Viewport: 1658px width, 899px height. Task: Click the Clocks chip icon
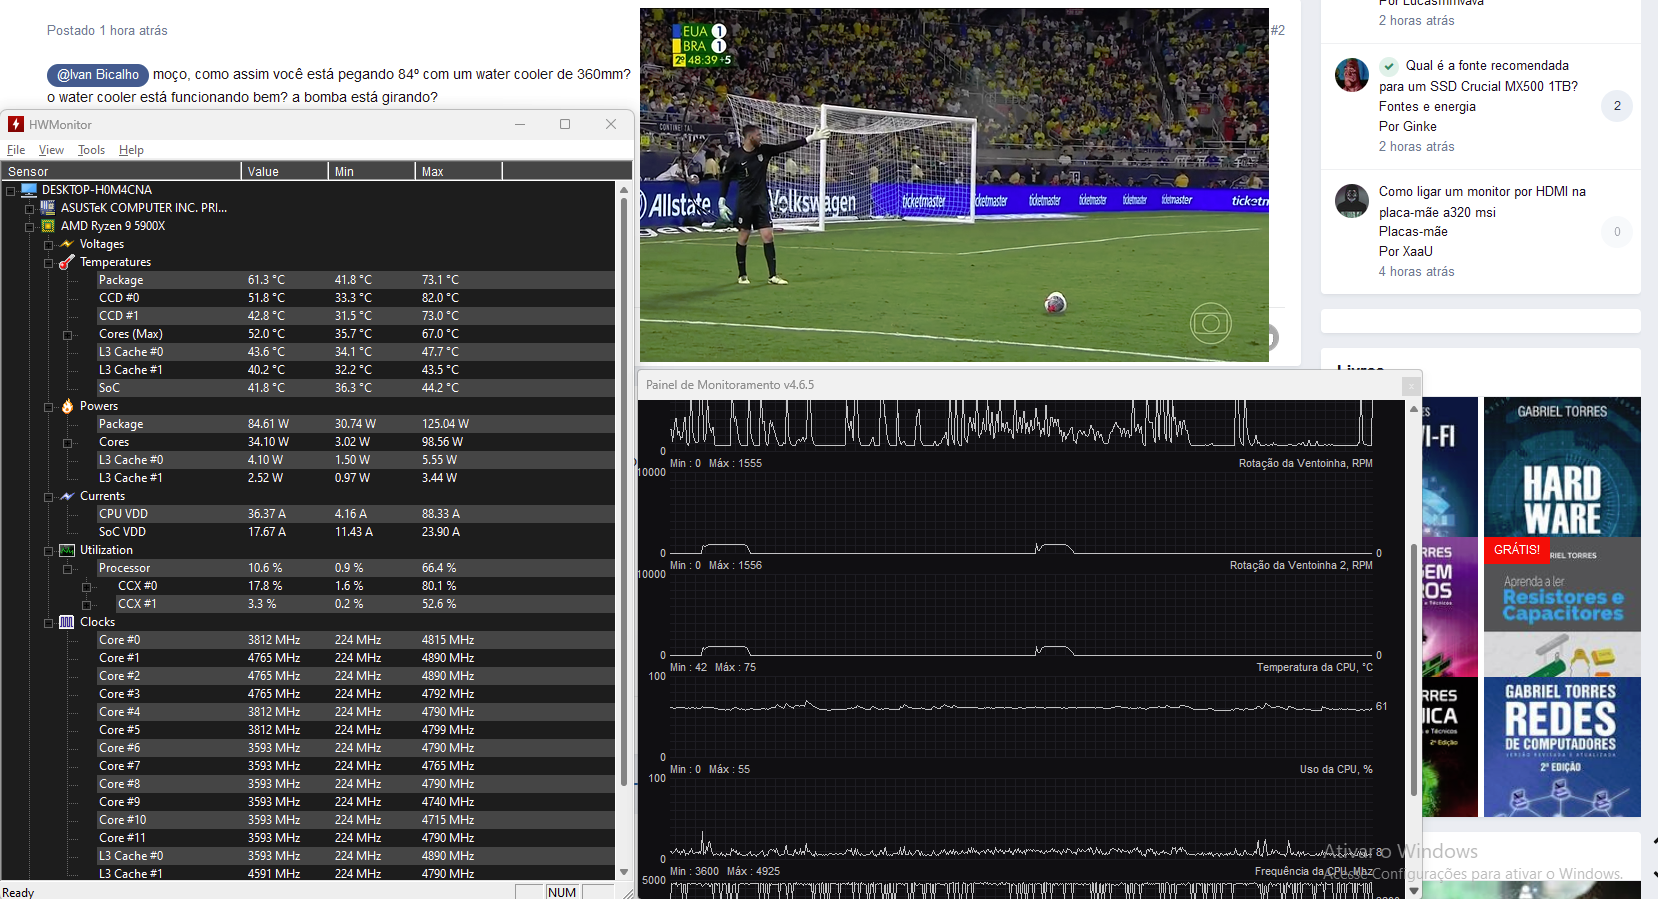[x=67, y=621]
